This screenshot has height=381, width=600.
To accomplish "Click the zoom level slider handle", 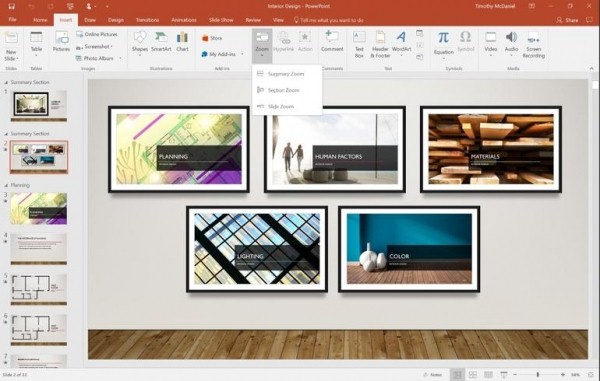I will click(538, 375).
